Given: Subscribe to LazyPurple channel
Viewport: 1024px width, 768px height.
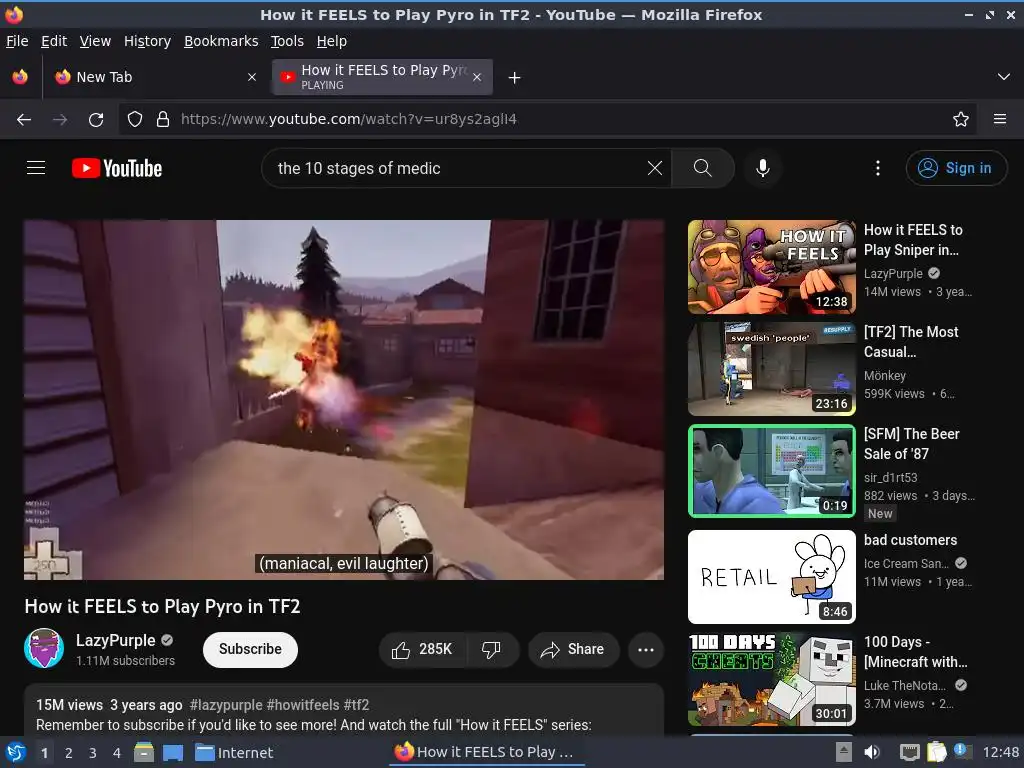Looking at the screenshot, I should click(x=250, y=649).
